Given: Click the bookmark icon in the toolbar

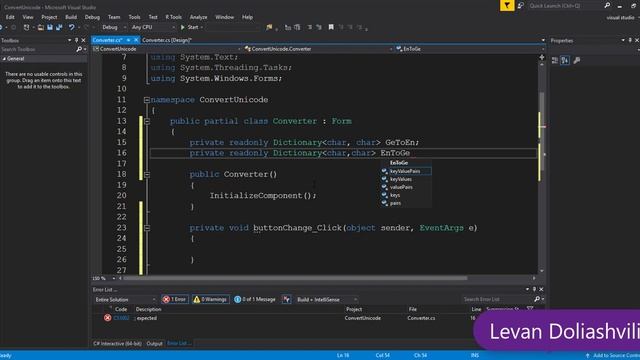Looking at the screenshot, I should click(331, 27).
